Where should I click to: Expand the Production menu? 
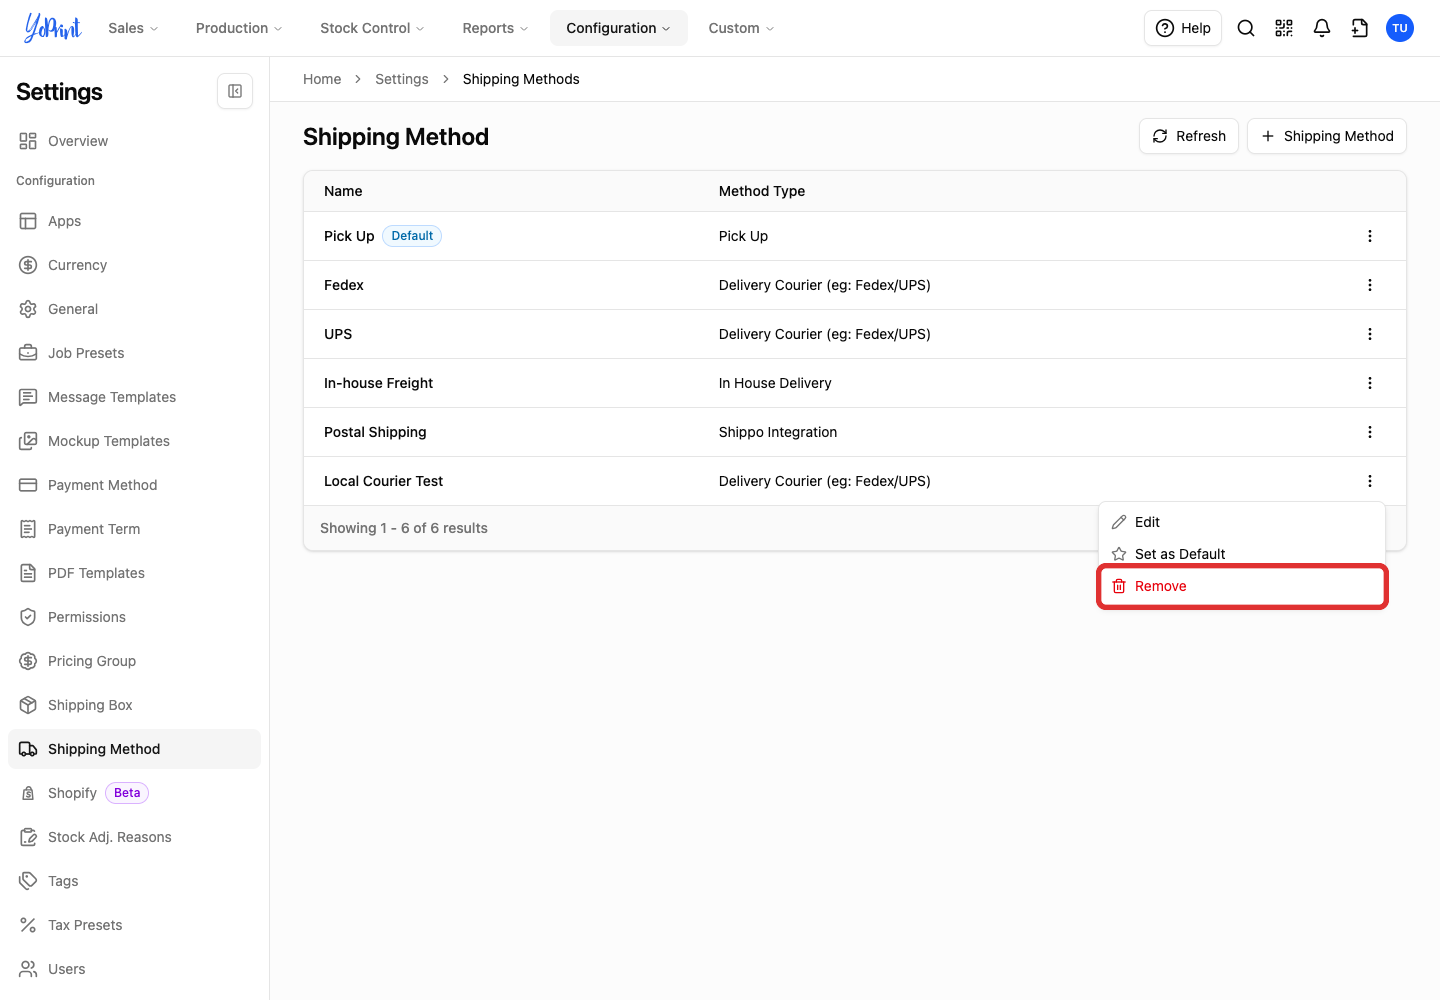239,28
